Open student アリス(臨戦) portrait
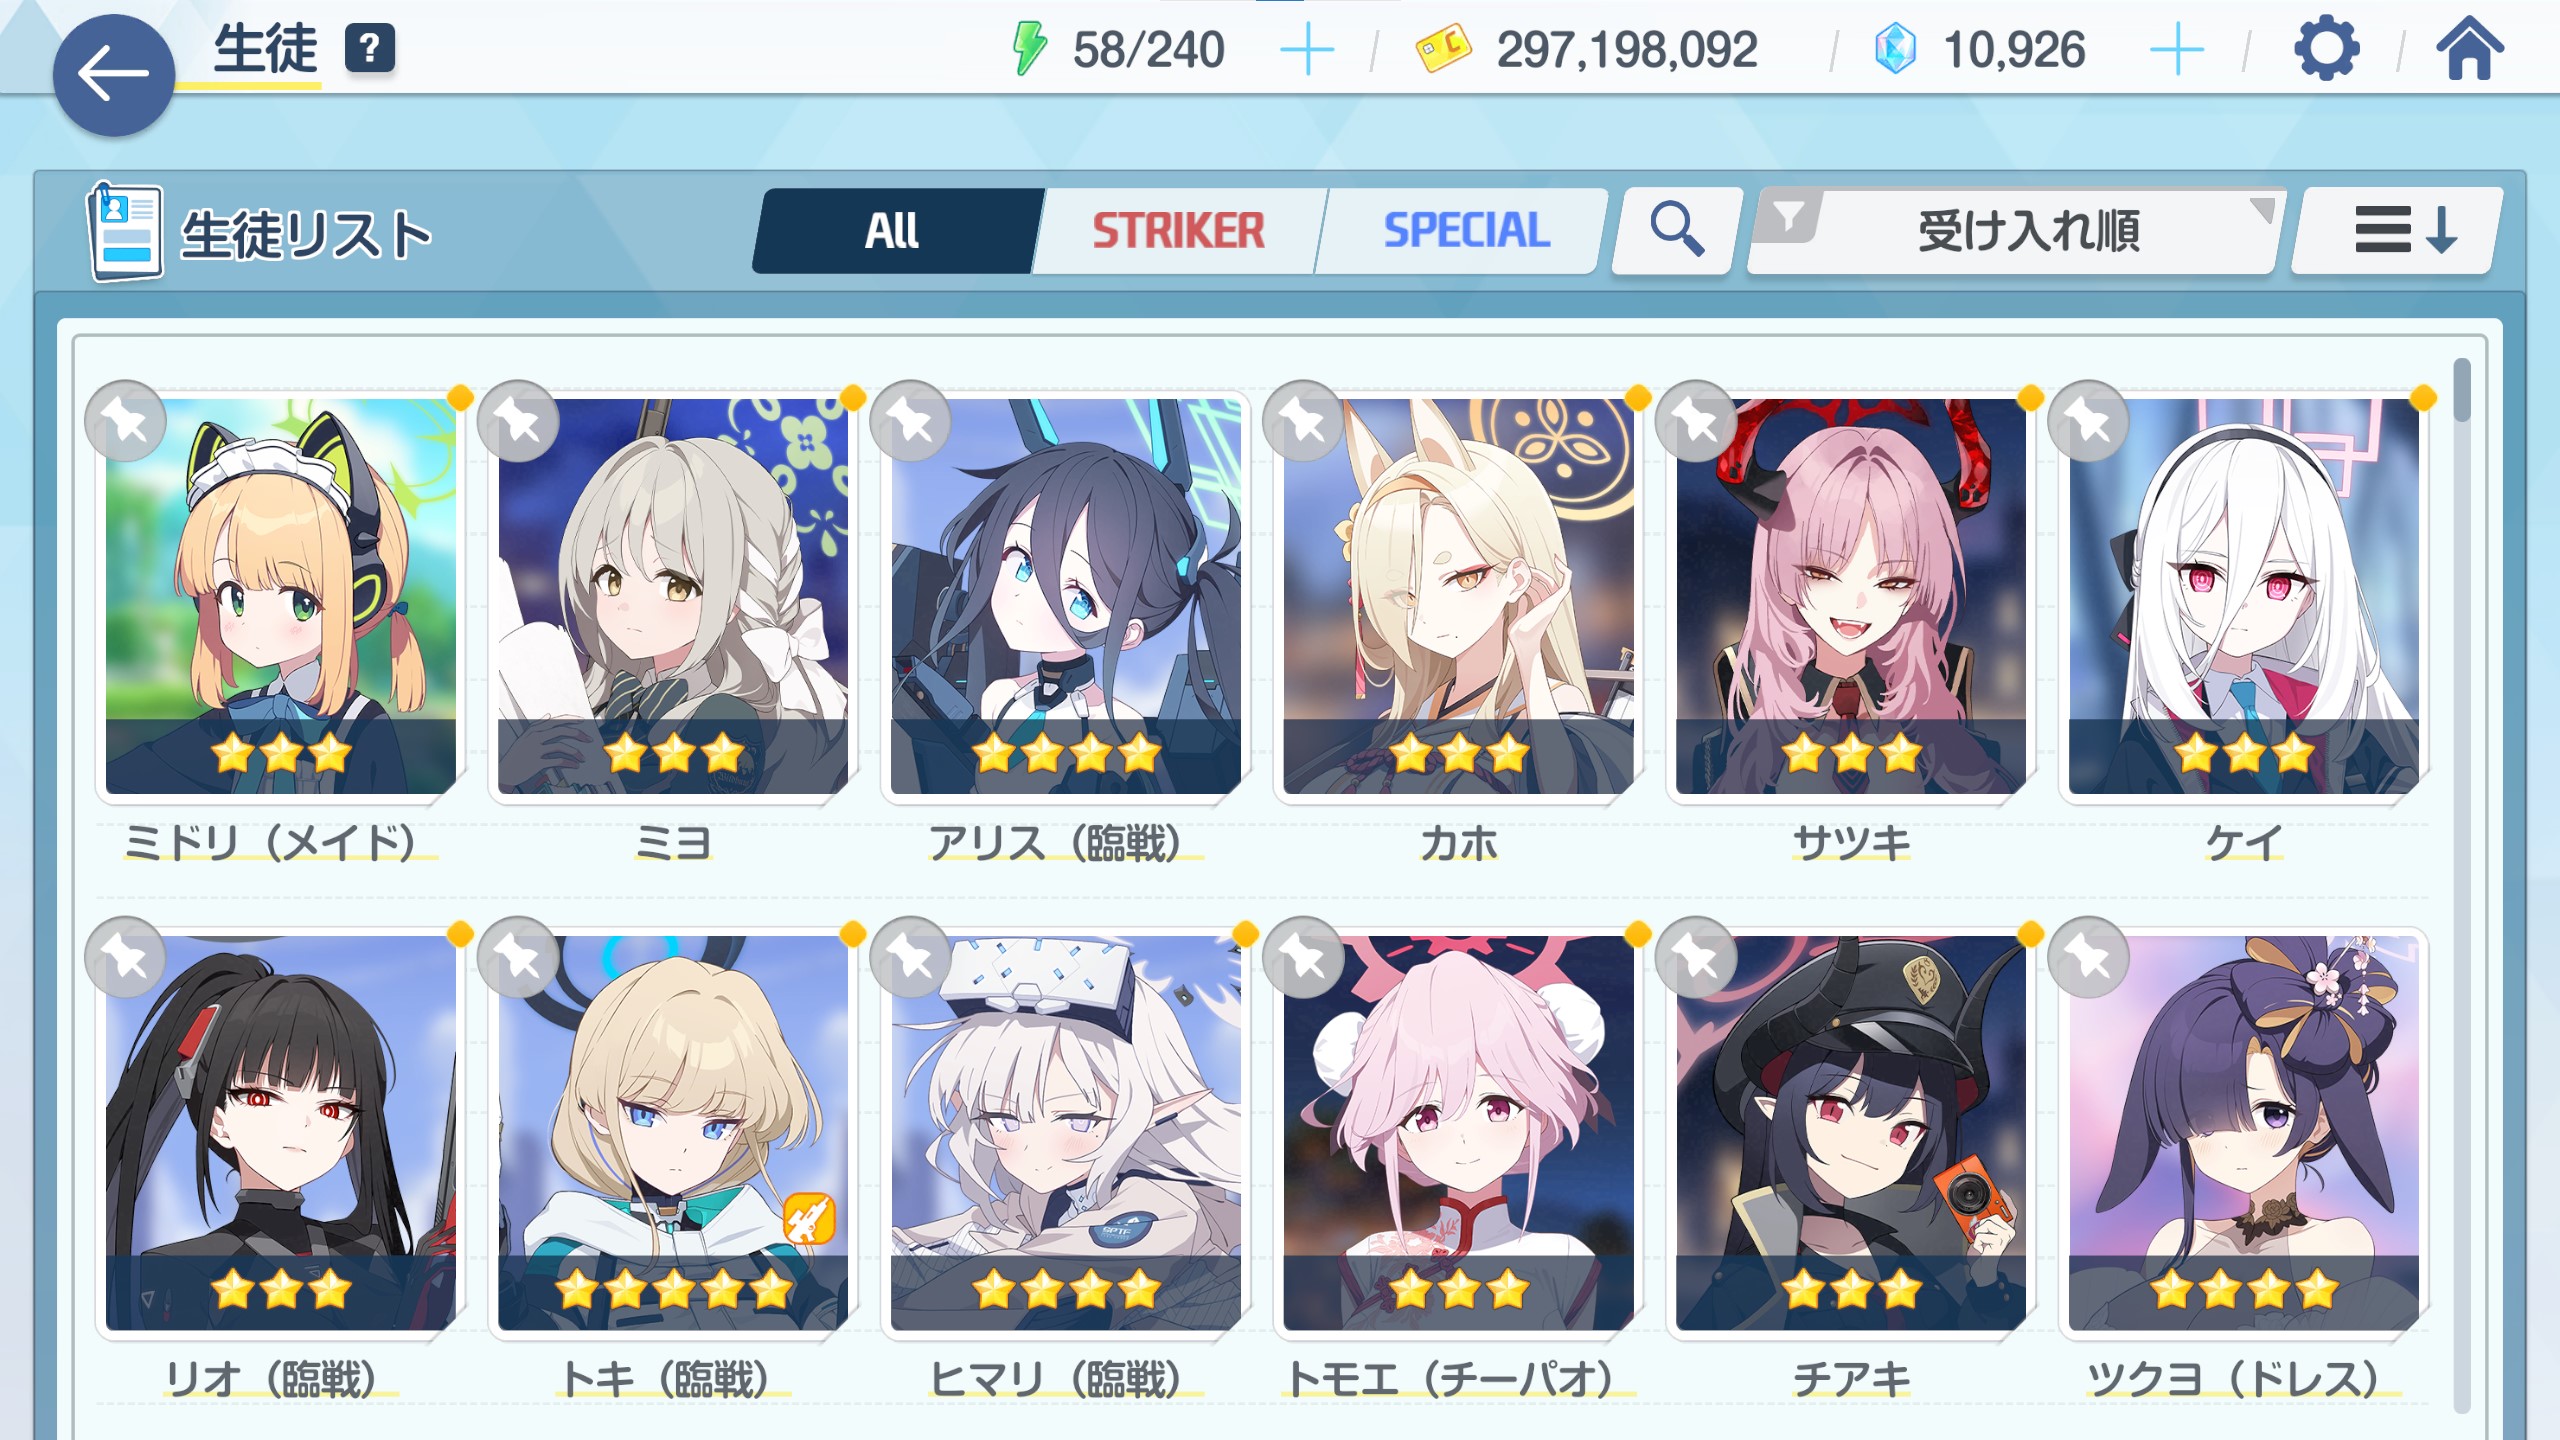2560x1440 pixels. click(1066, 596)
